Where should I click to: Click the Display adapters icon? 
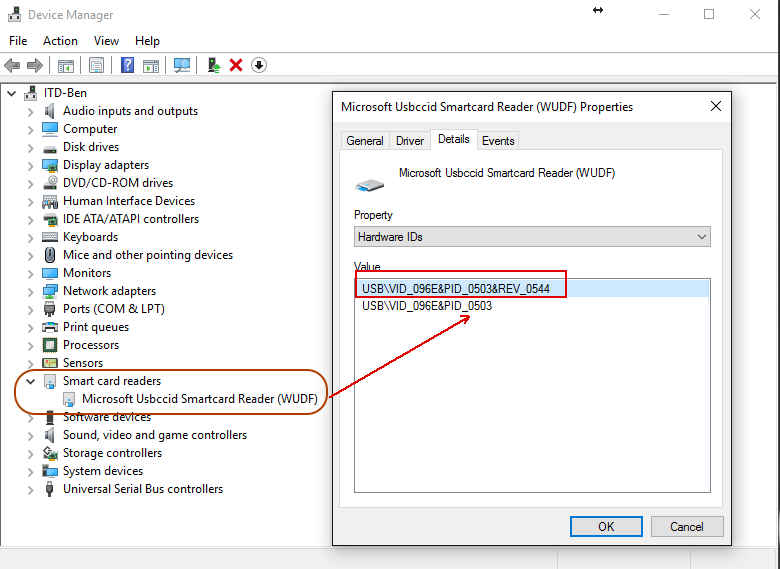(50, 165)
